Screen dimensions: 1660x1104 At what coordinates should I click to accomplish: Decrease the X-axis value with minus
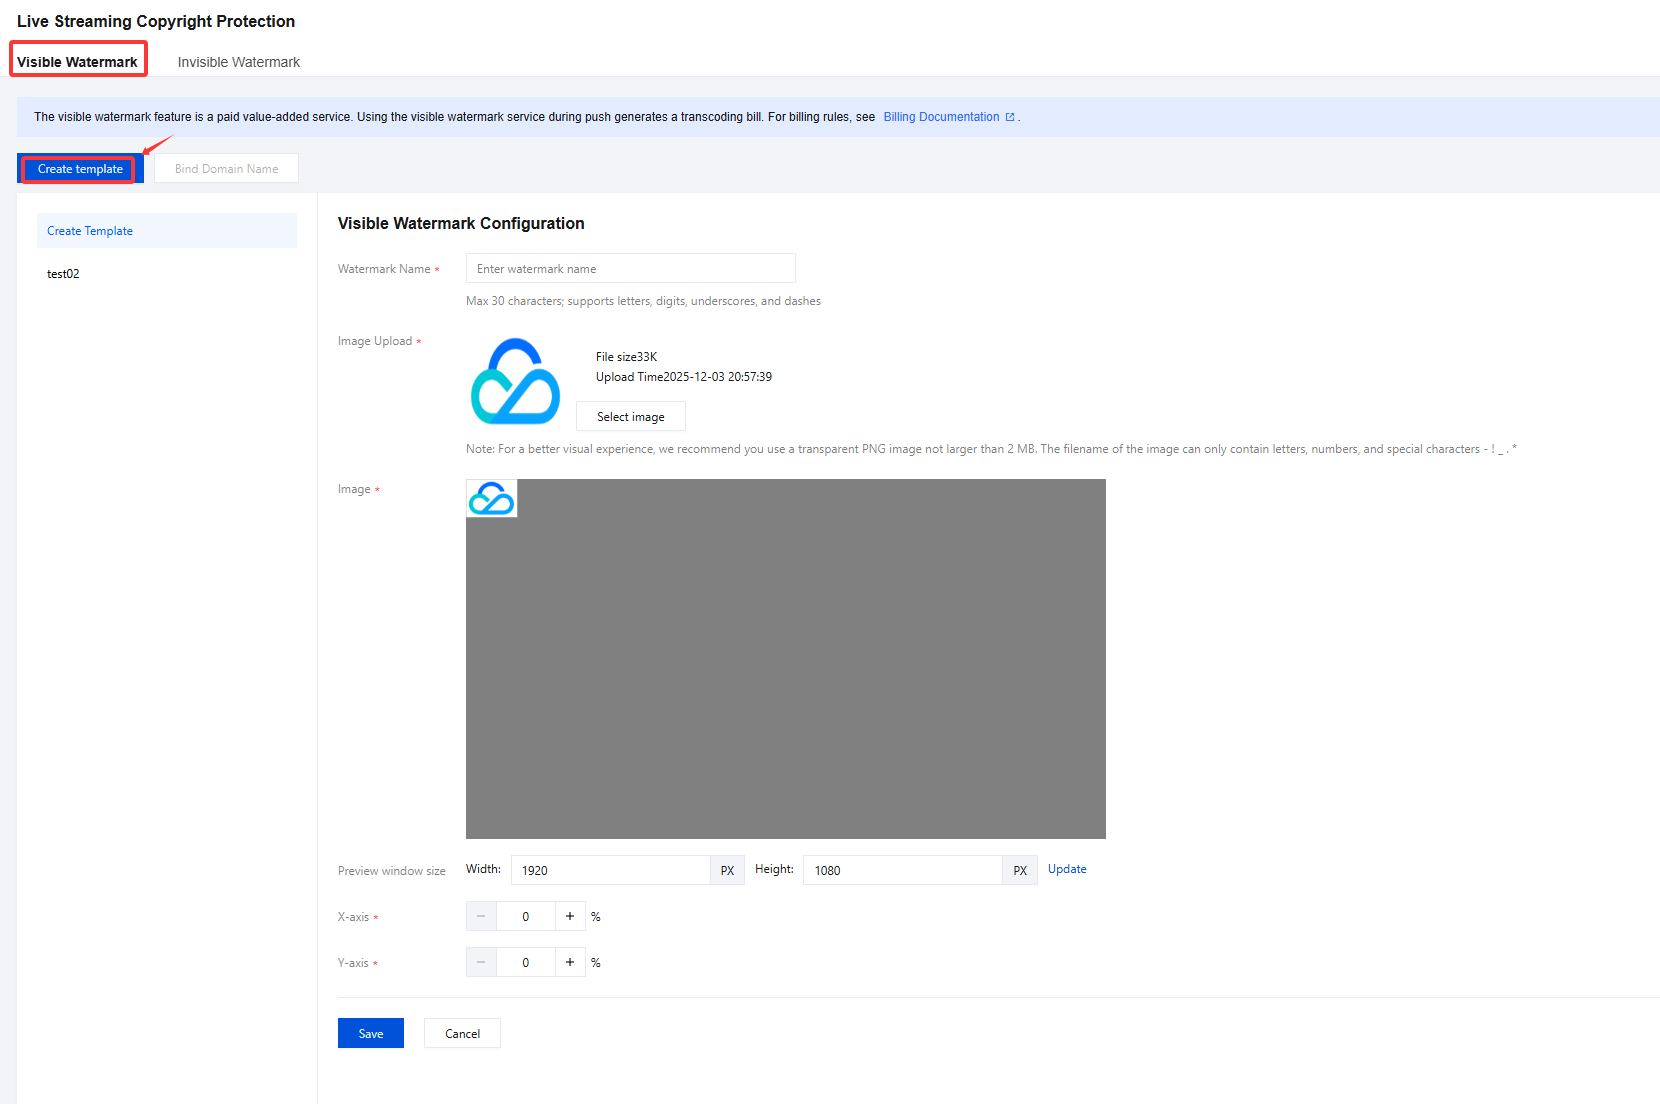point(481,916)
